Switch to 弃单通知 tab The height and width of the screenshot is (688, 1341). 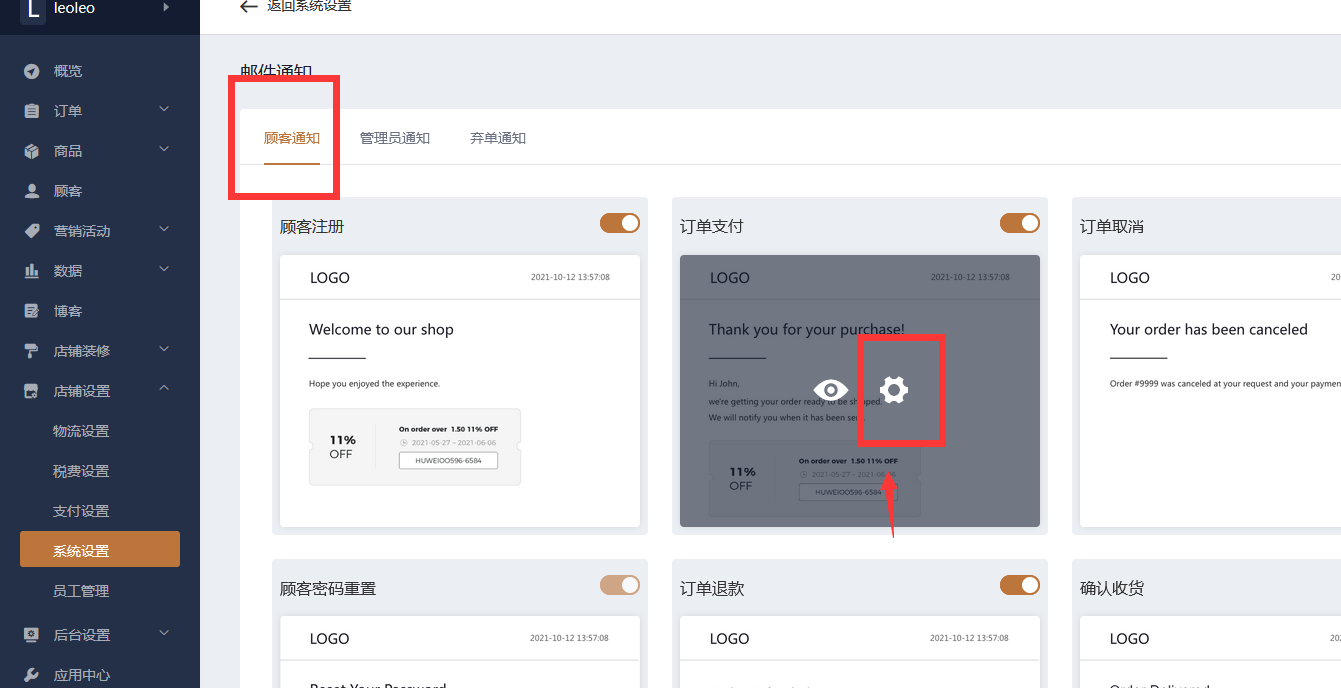click(498, 138)
